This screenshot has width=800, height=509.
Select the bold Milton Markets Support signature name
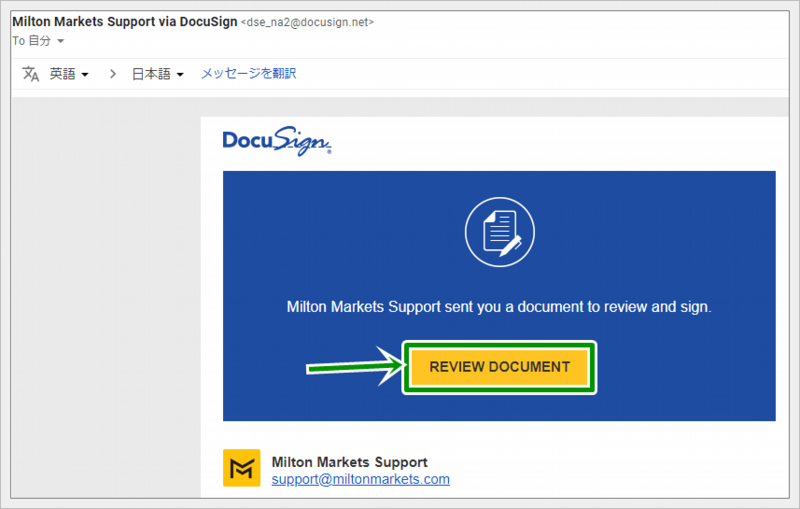click(x=349, y=462)
